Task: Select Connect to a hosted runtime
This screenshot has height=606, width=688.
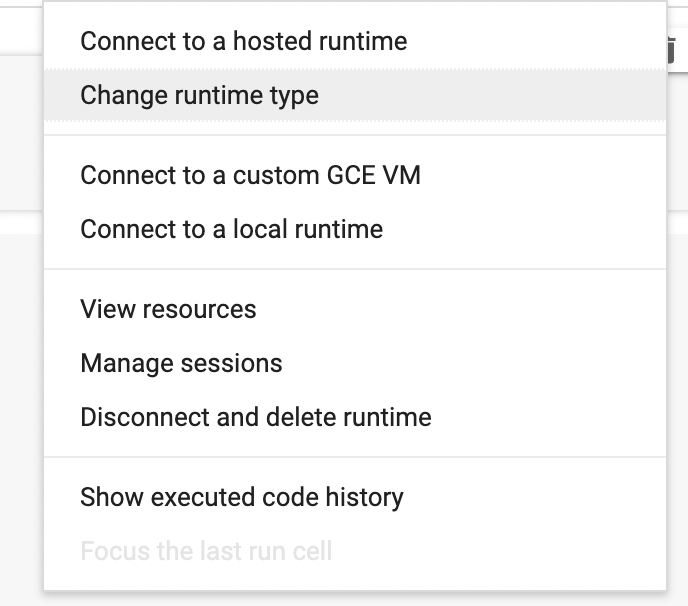Action: pyautogui.click(x=243, y=42)
